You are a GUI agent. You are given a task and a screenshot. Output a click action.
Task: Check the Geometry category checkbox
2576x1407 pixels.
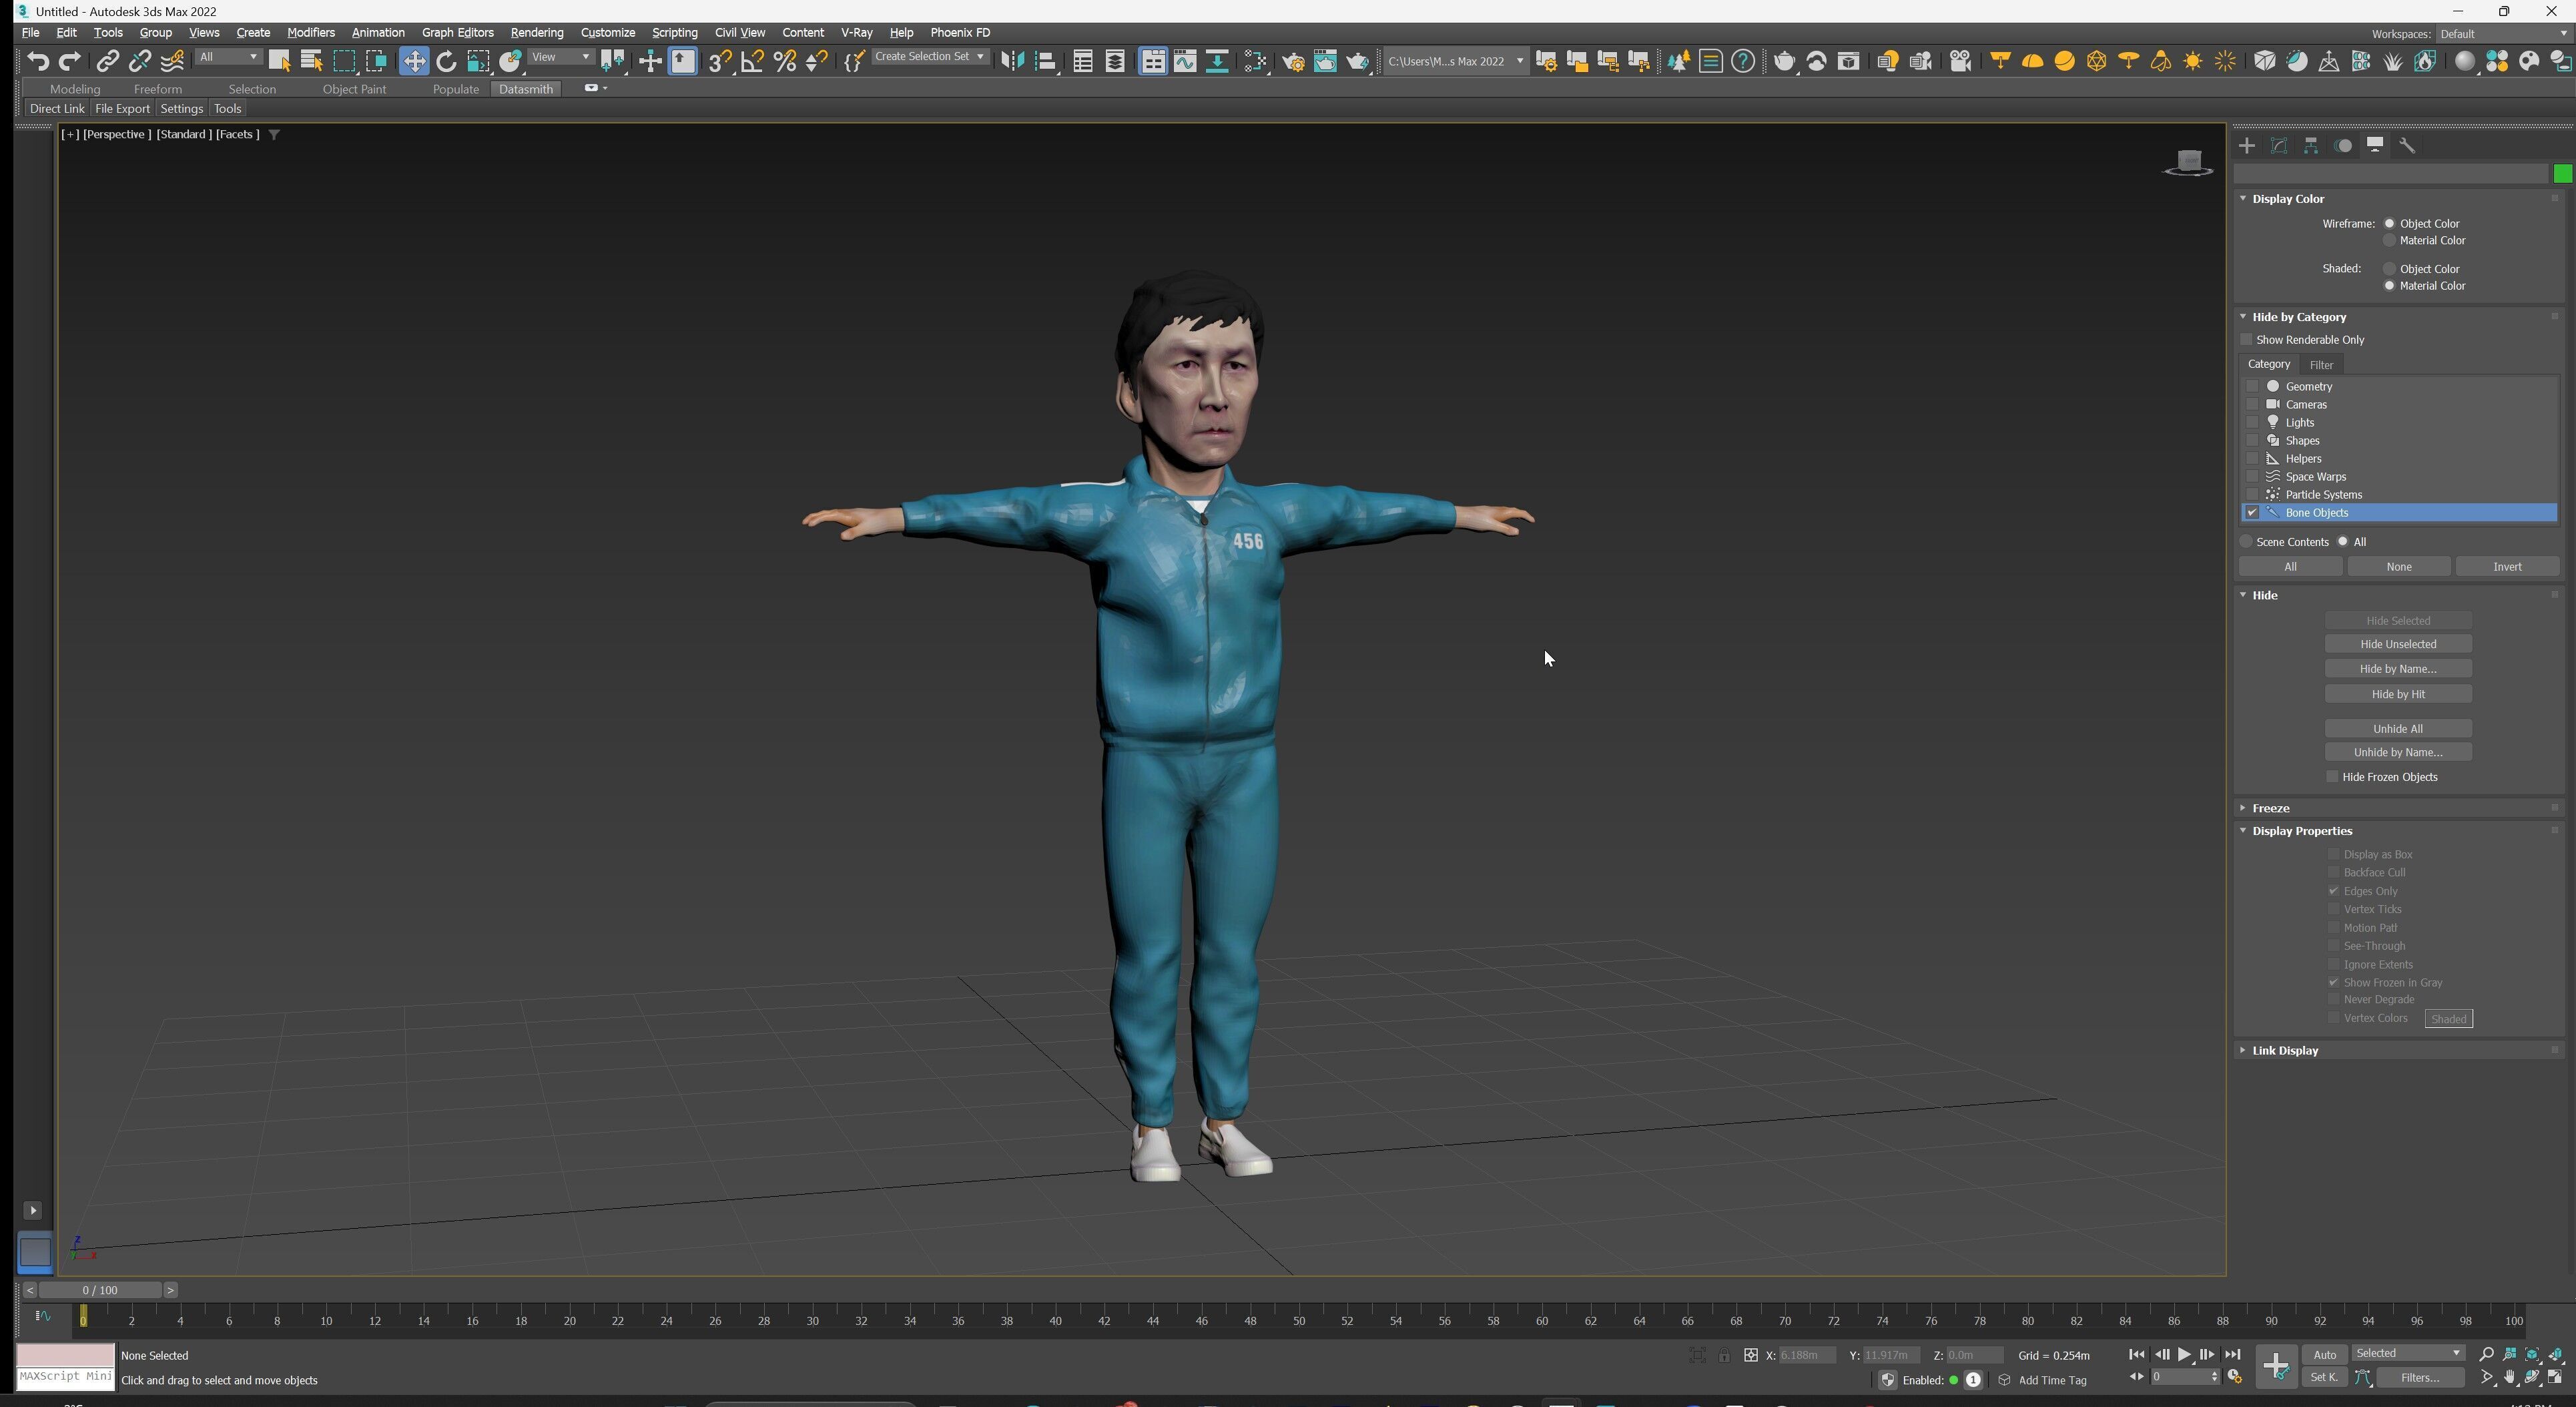coord(2252,386)
